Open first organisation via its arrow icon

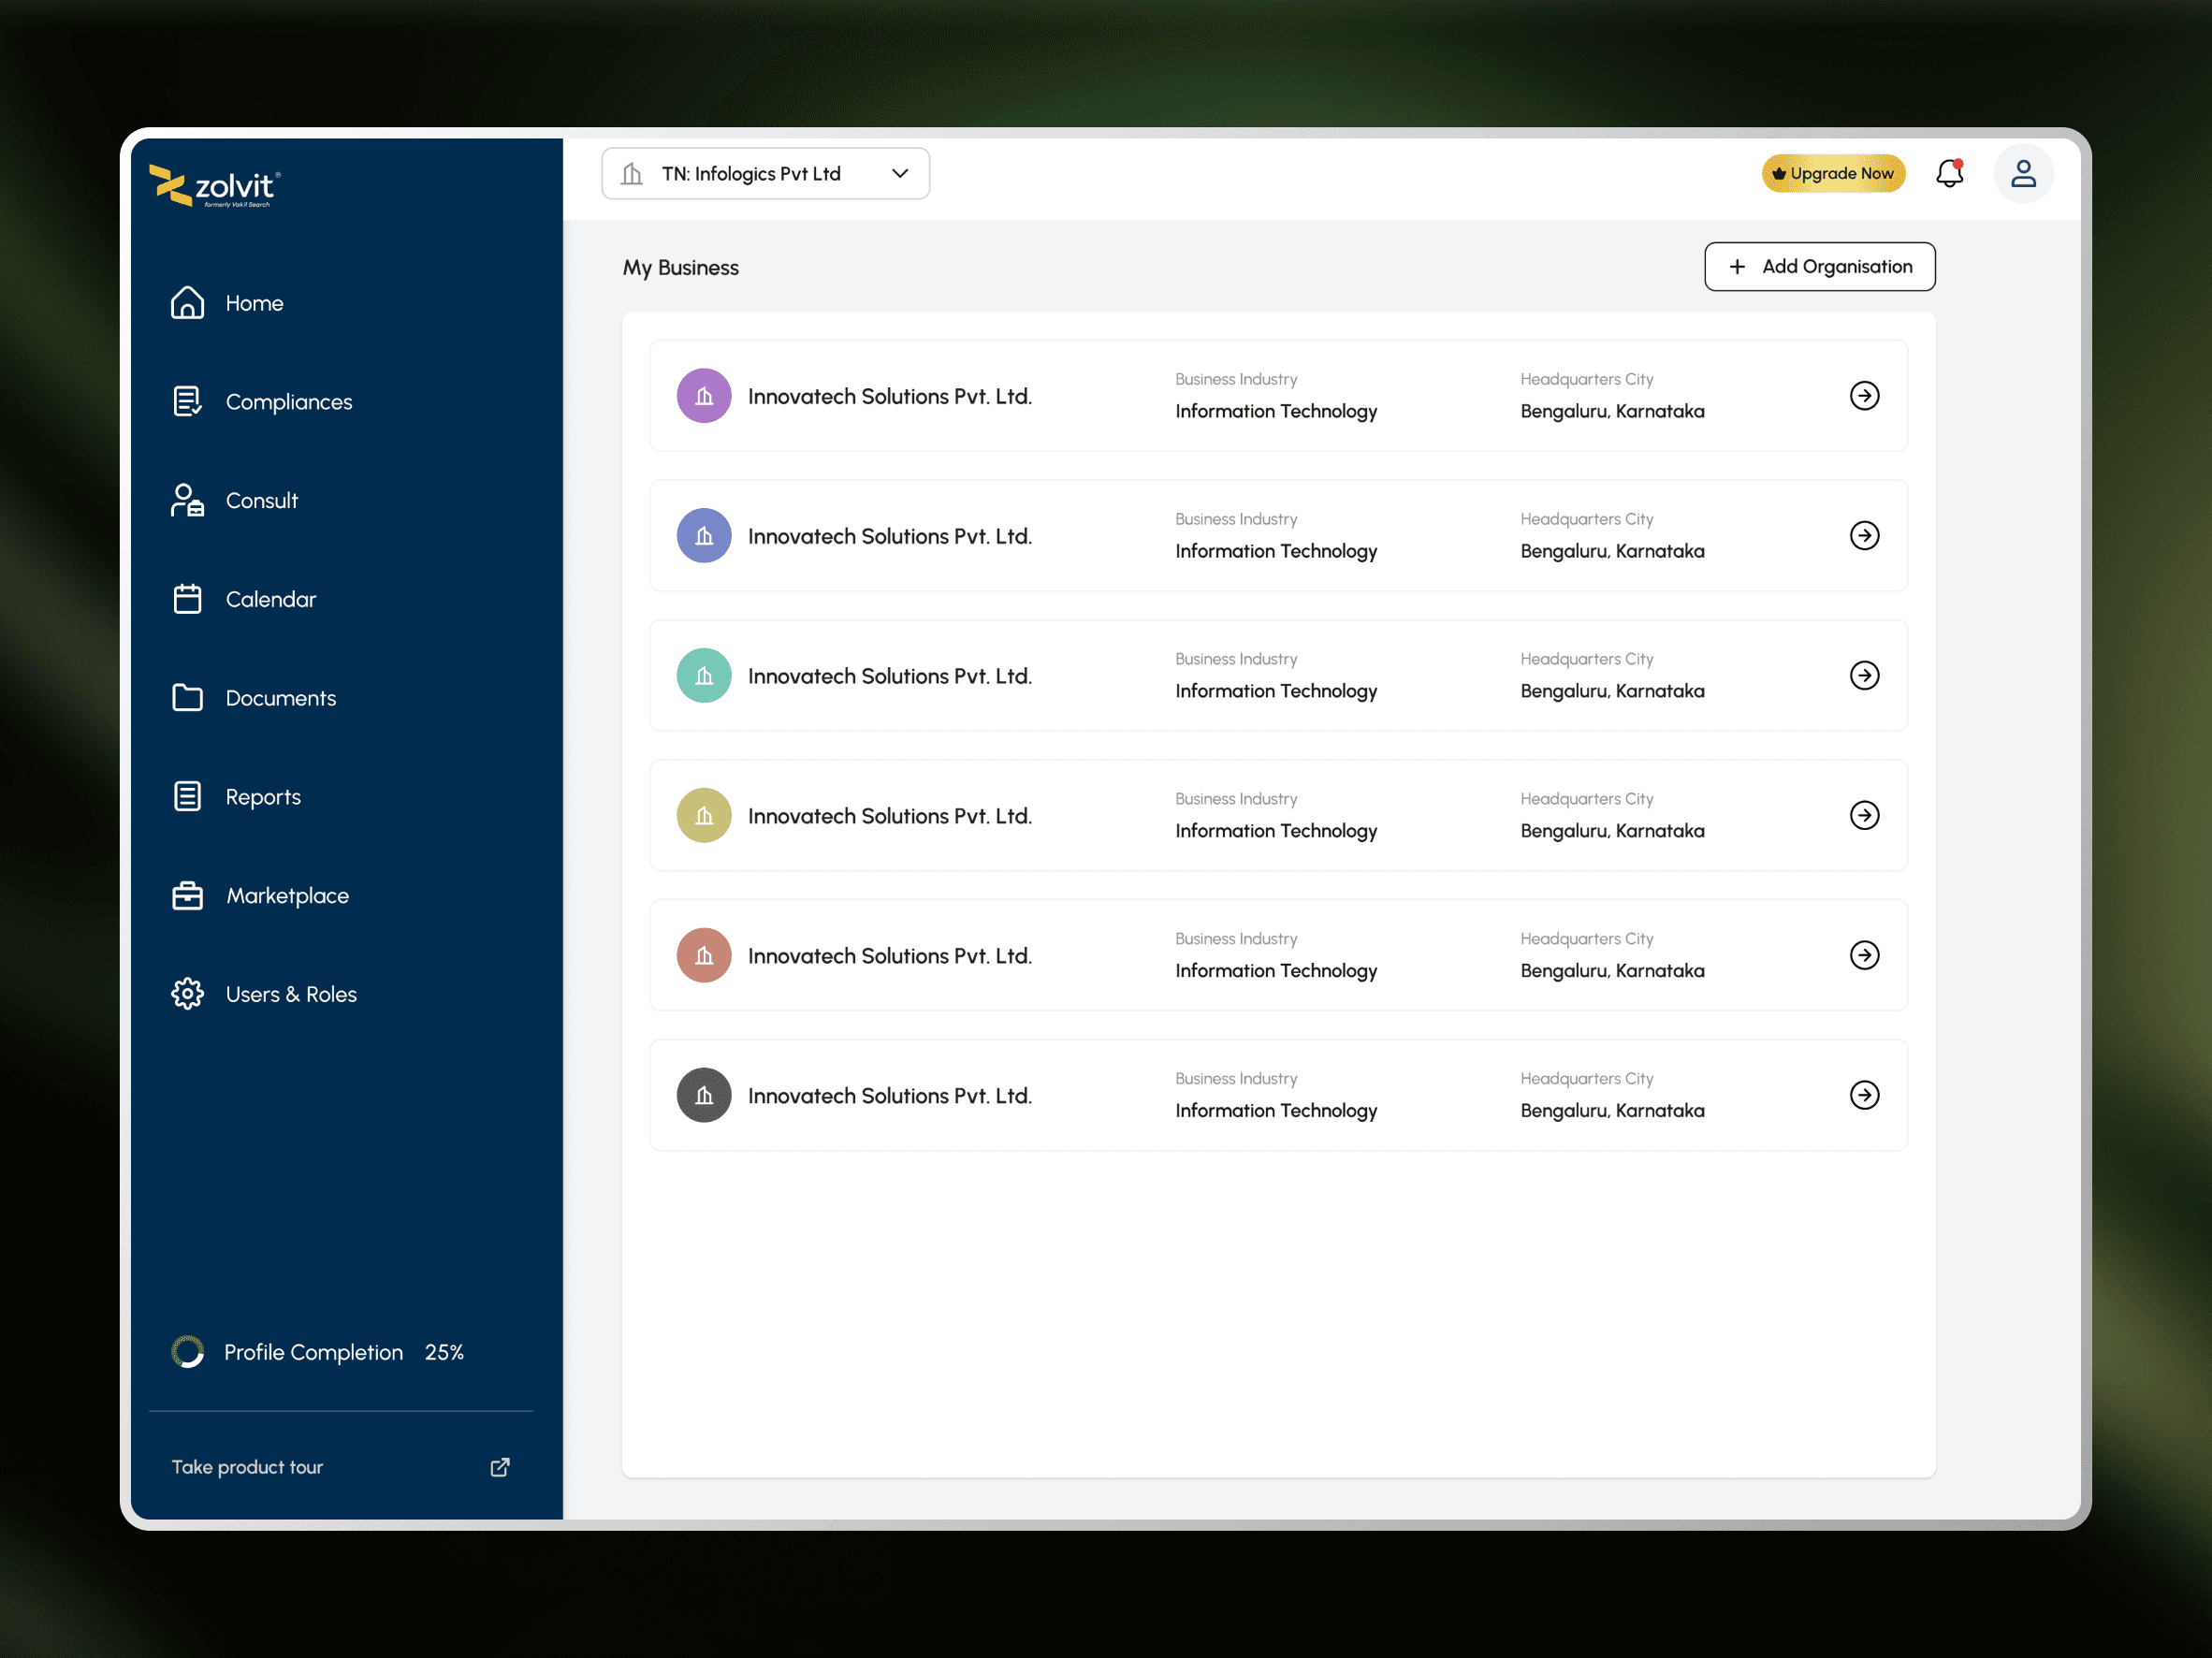pyautogui.click(x=1864, y=396)
